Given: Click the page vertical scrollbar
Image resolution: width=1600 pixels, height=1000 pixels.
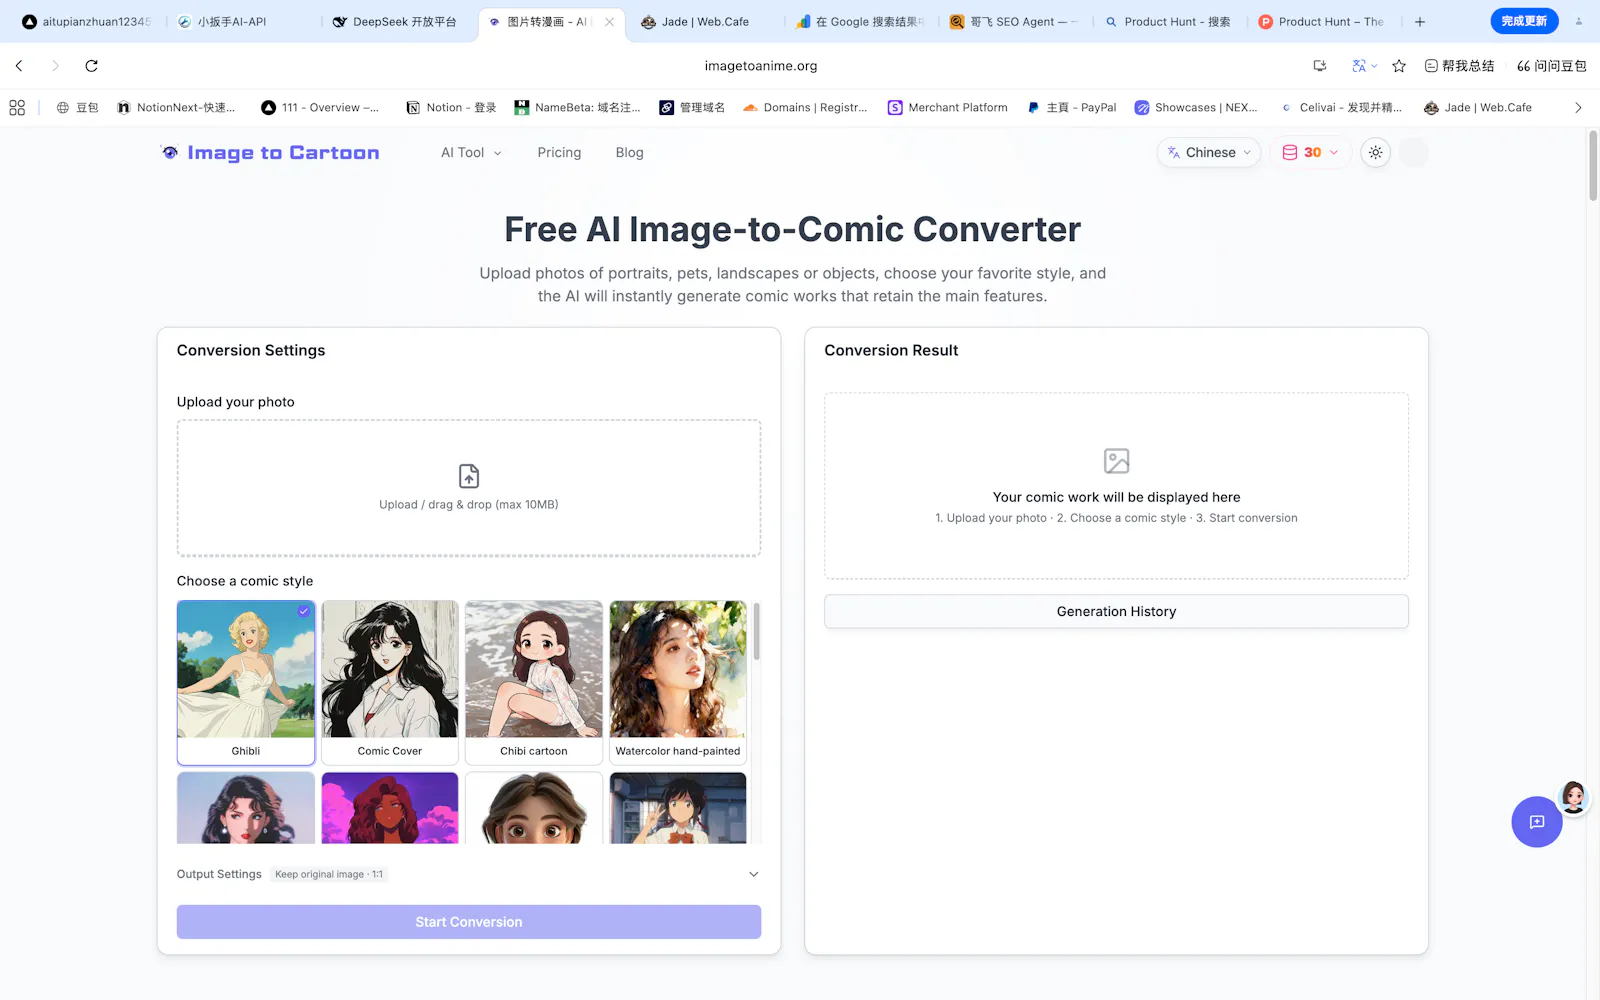Looking at the screenshot, I should point(1593,166).
